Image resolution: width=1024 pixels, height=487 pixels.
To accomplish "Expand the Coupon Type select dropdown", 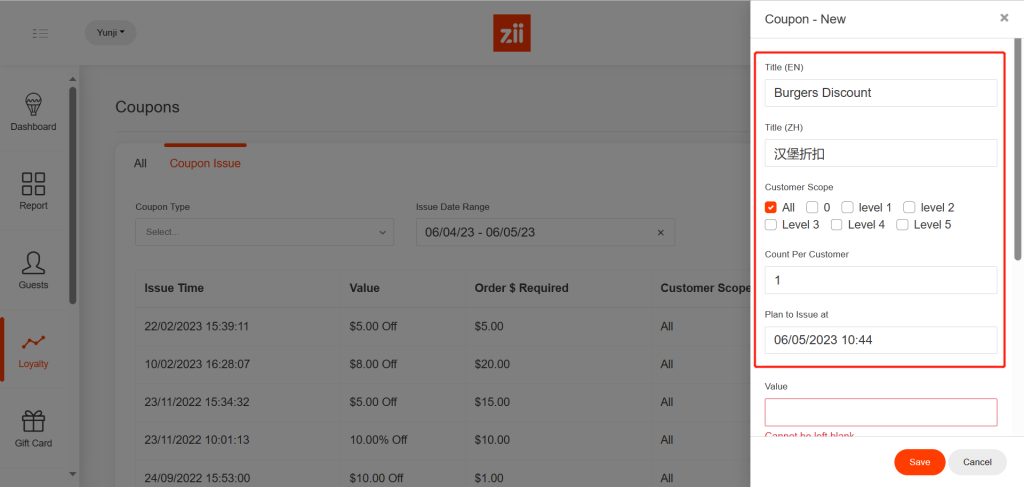I will (264, 232).
